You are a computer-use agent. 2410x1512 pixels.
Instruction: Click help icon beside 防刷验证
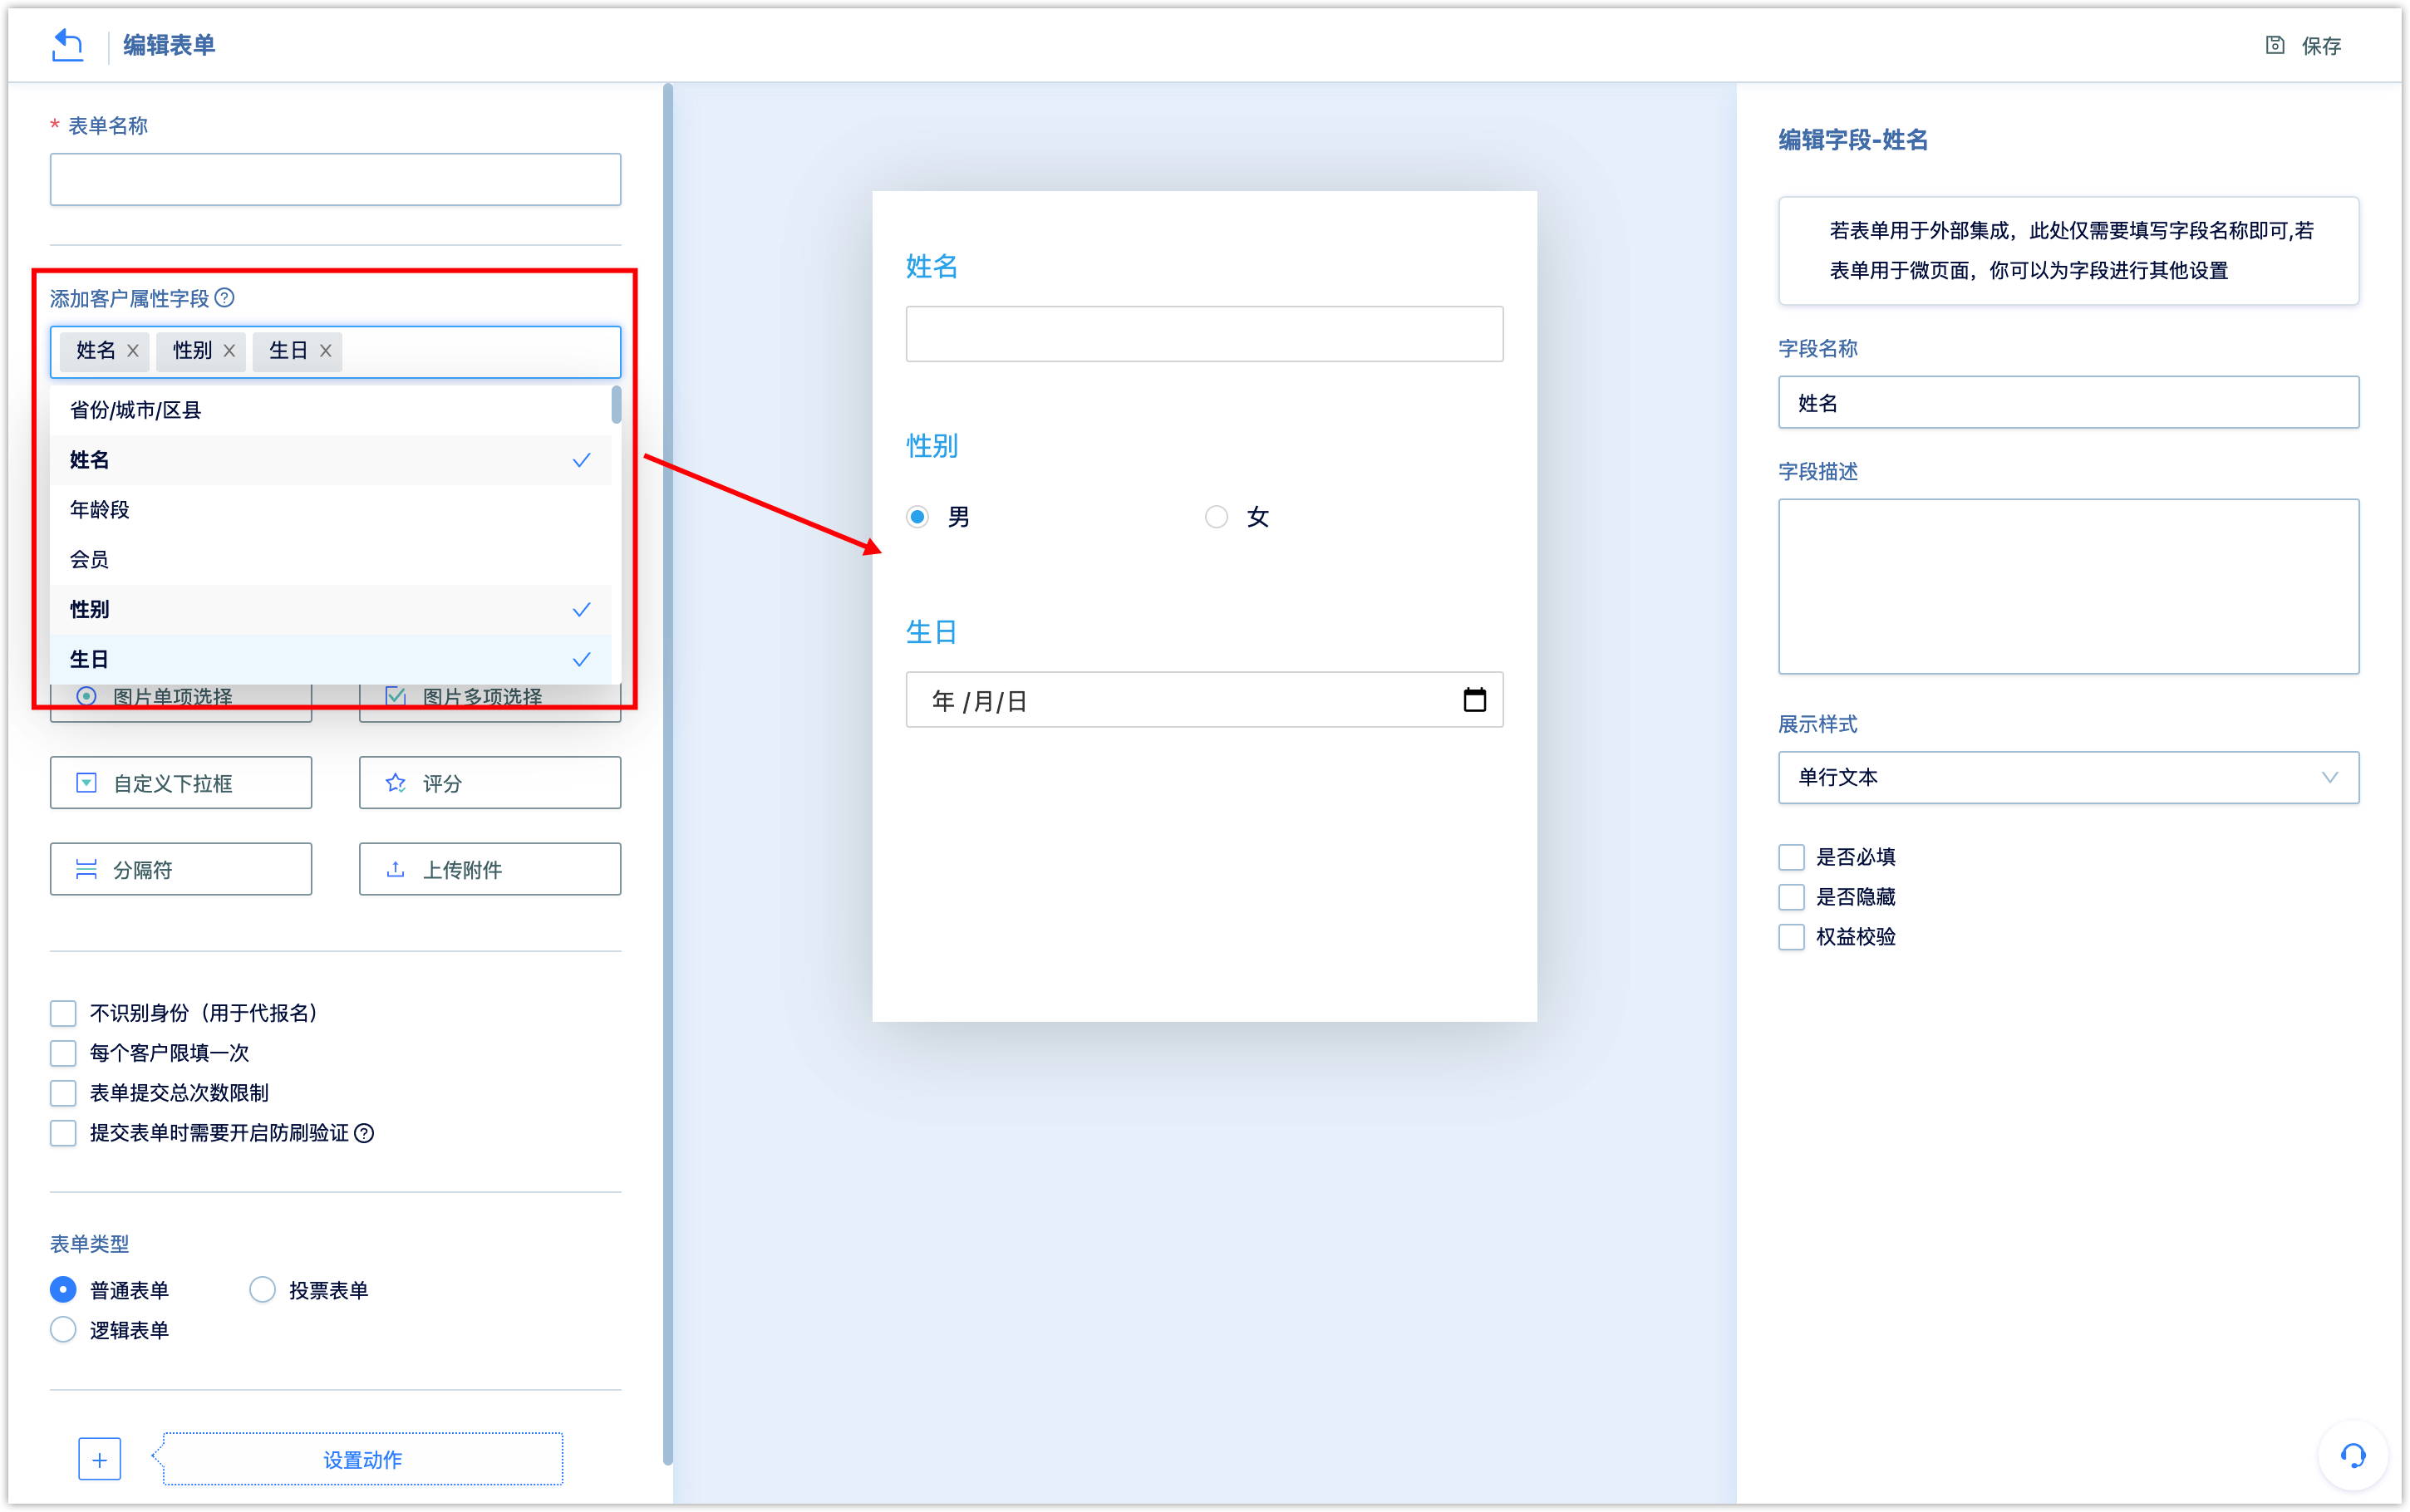pyautogui.click(x=365, y=1133)
